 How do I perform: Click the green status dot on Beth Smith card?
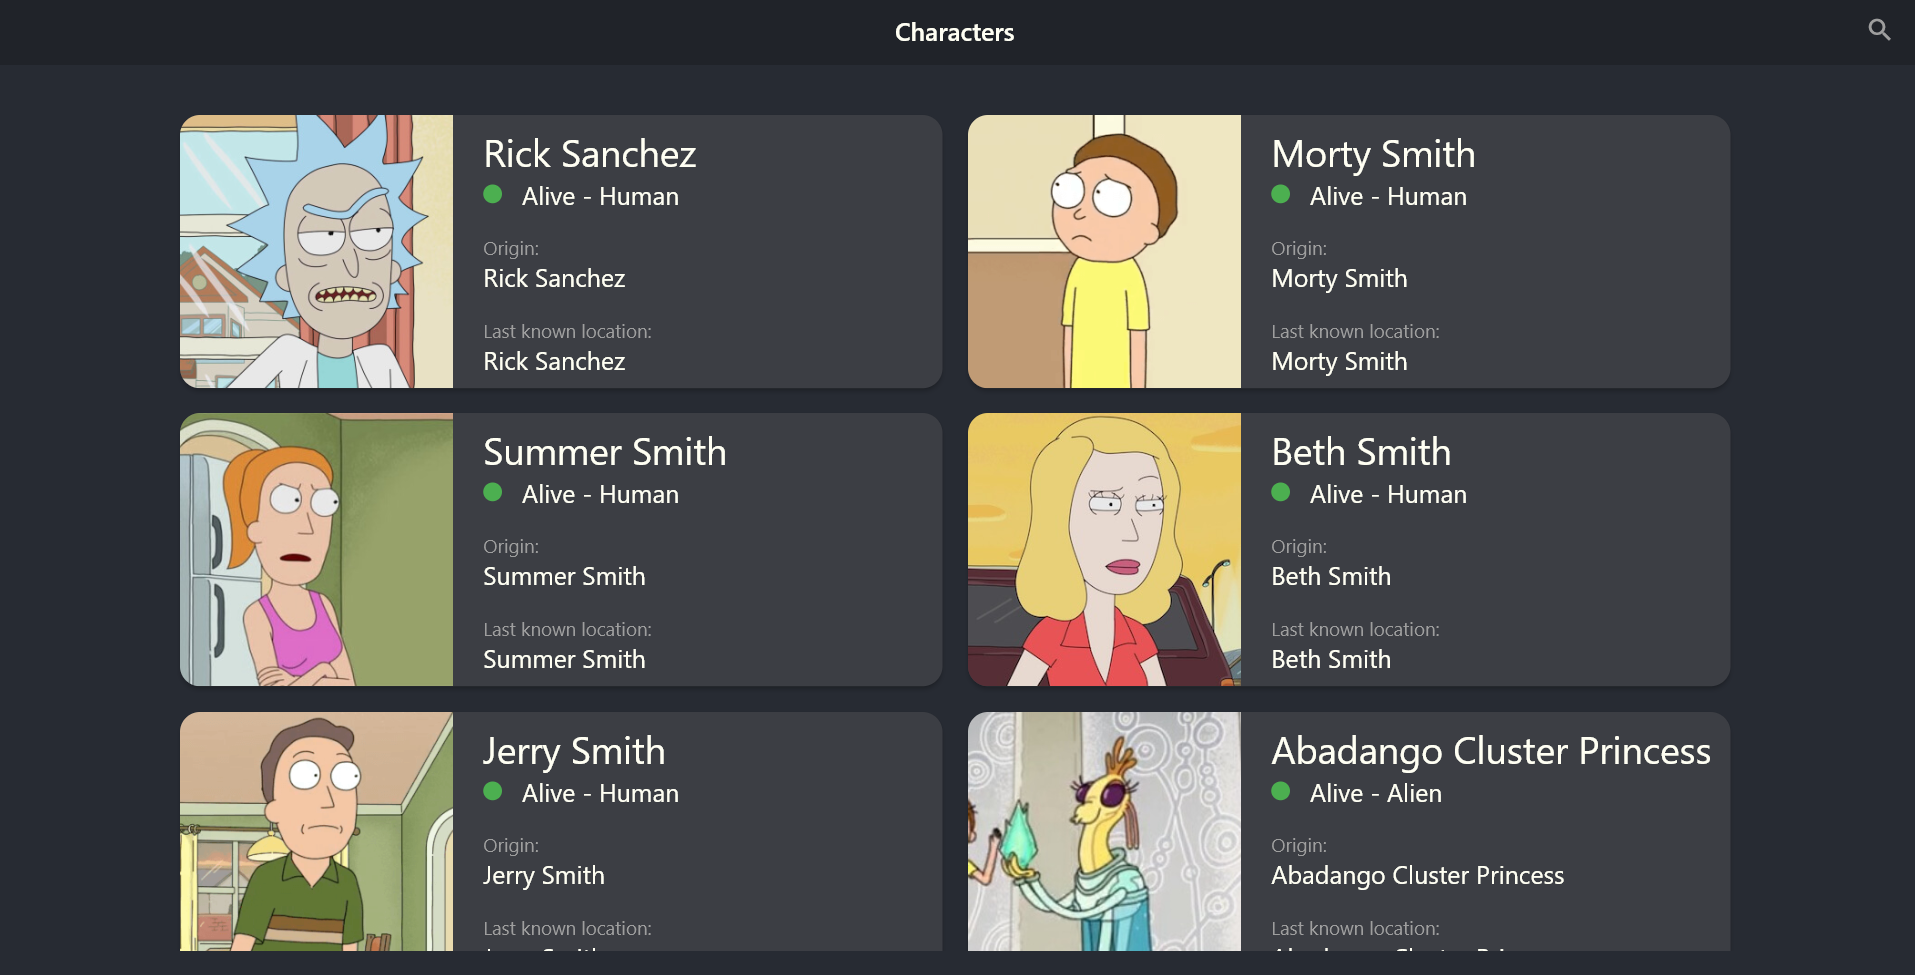click(x=1281, y=493)
